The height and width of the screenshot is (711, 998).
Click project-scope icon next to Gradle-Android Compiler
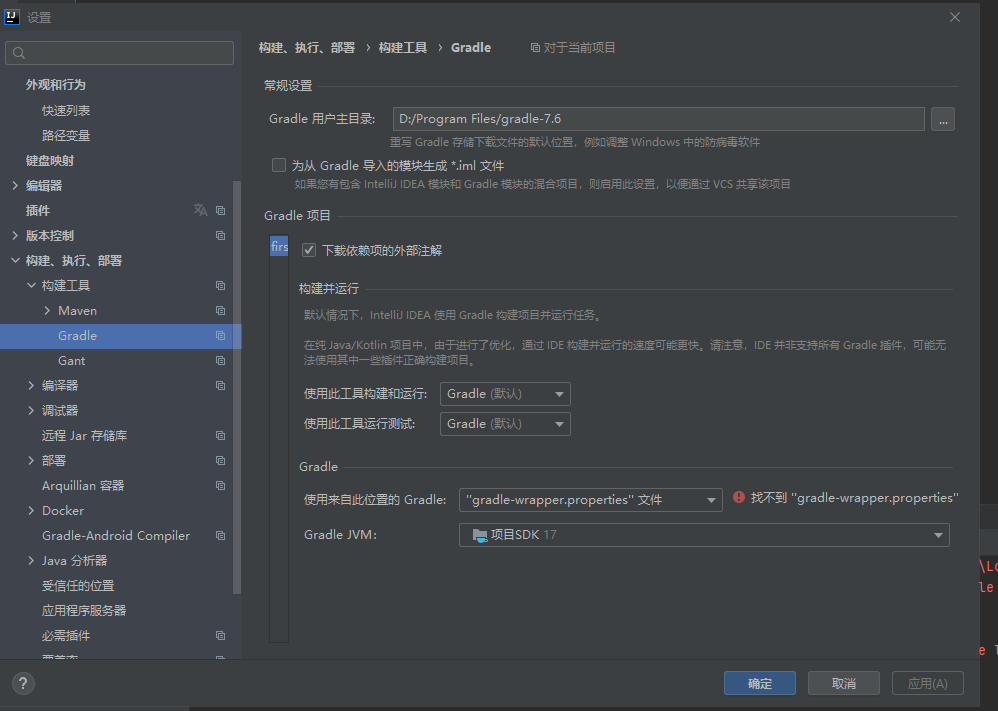coord(220,536)
